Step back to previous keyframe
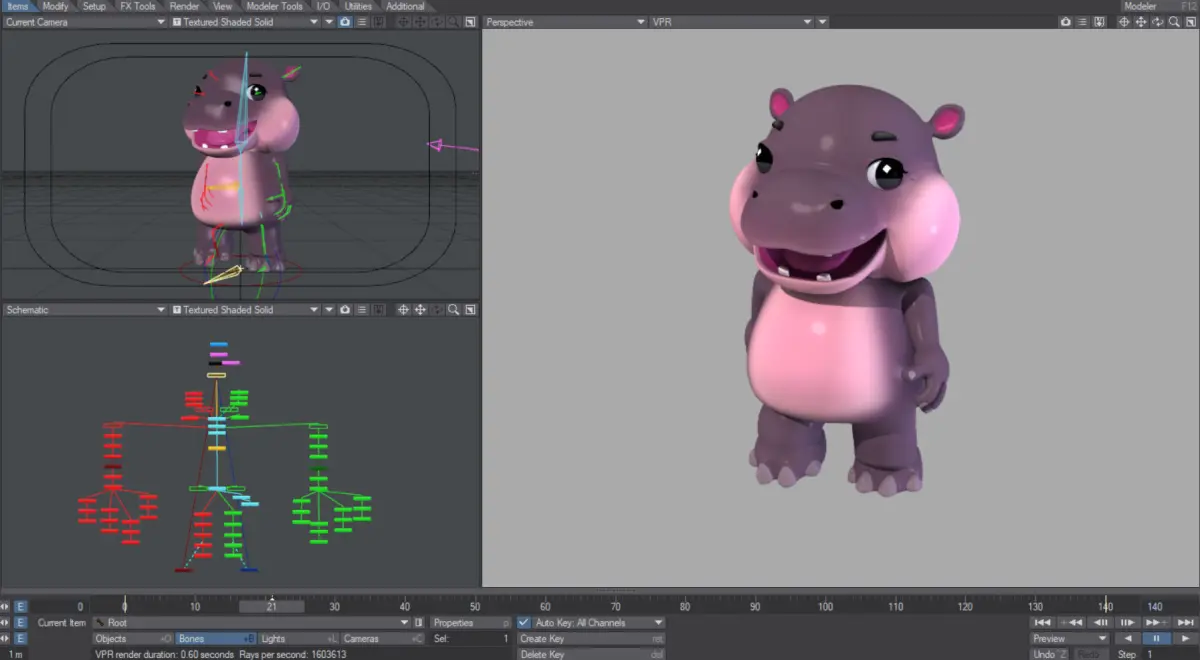This screenshot has height=660, width=1200. (1071, 622)
